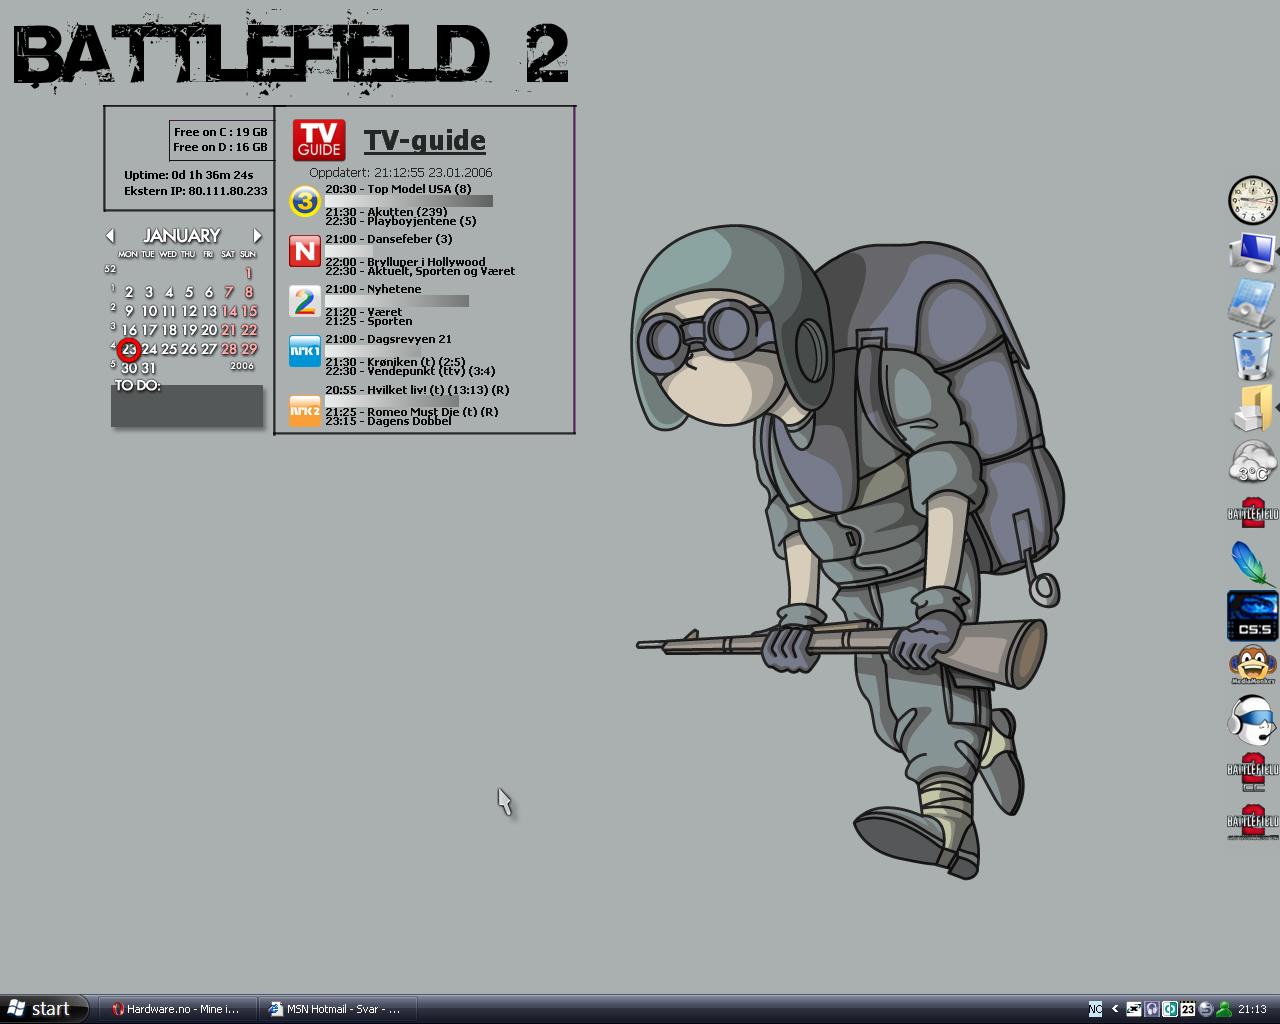Screen dimensions: 1280x1024
Task: Go to next month in calendar
Action: click(257, 236)
